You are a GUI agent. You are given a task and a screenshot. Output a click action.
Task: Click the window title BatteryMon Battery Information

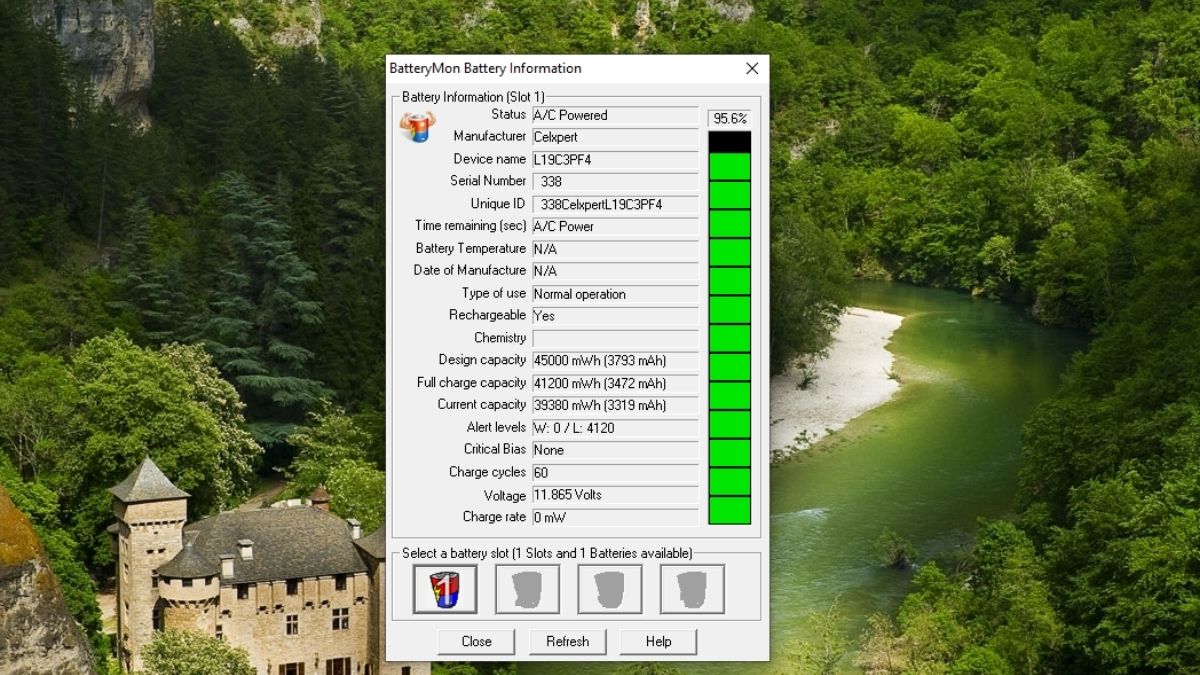point(485,68)
